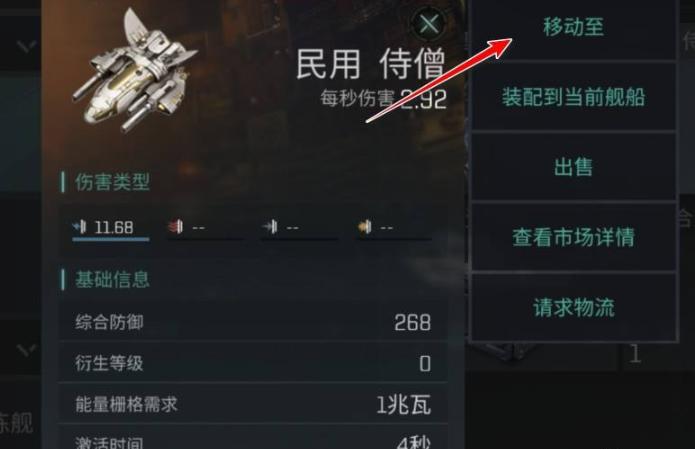
Task: Choose 装配到当前舰船 menu option
Action: pyautogui.click(x=574, y=97)
